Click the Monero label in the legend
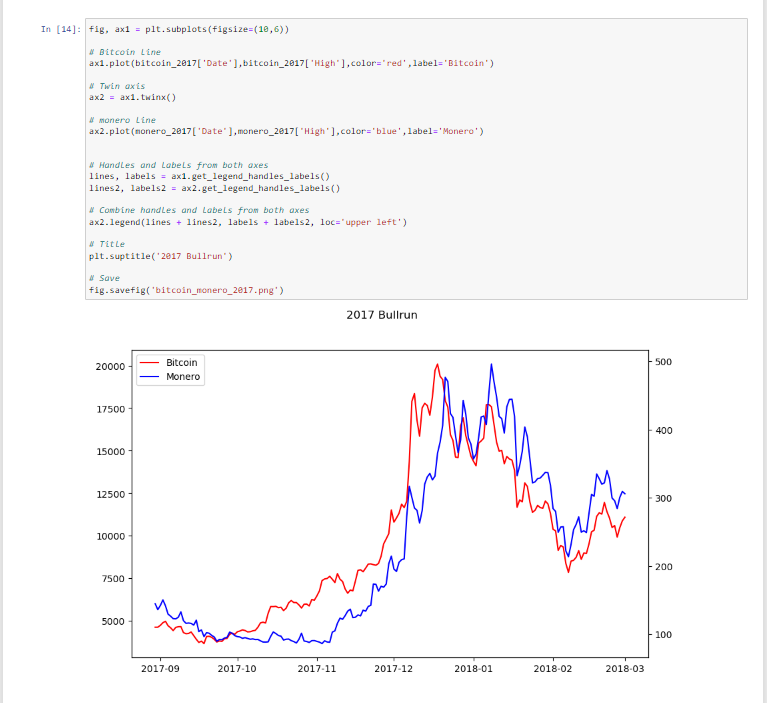This screenshot has width=767, height=703. (x=183, y=377)
